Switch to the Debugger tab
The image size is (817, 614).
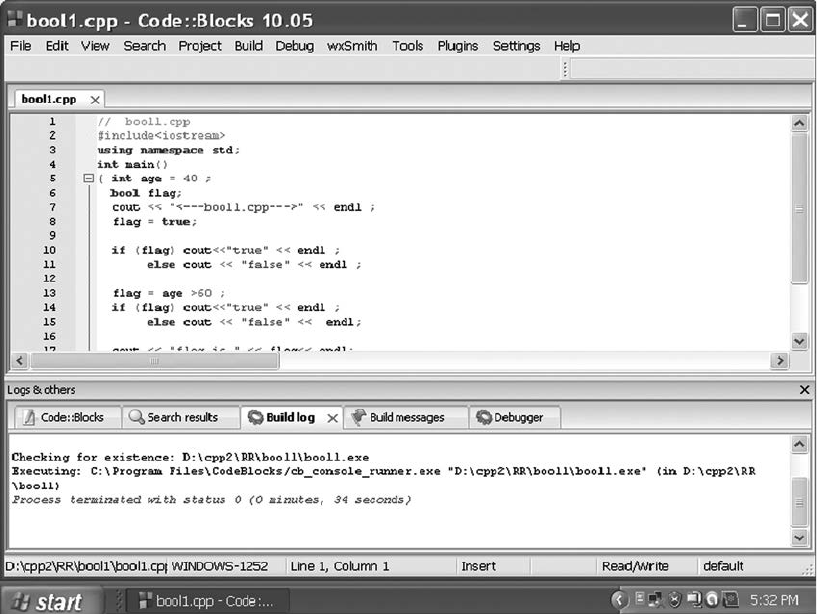pyautogui.click(x=515, y=417)
